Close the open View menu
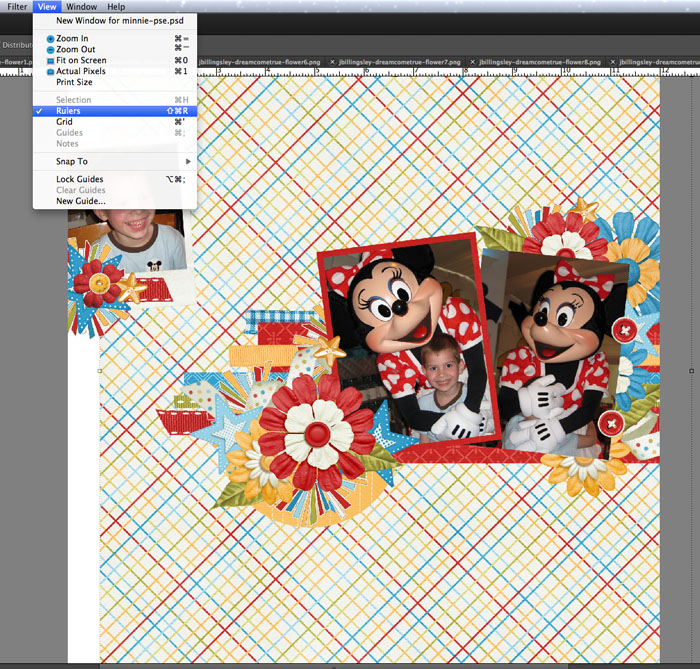700x669 pixels. 47,7
